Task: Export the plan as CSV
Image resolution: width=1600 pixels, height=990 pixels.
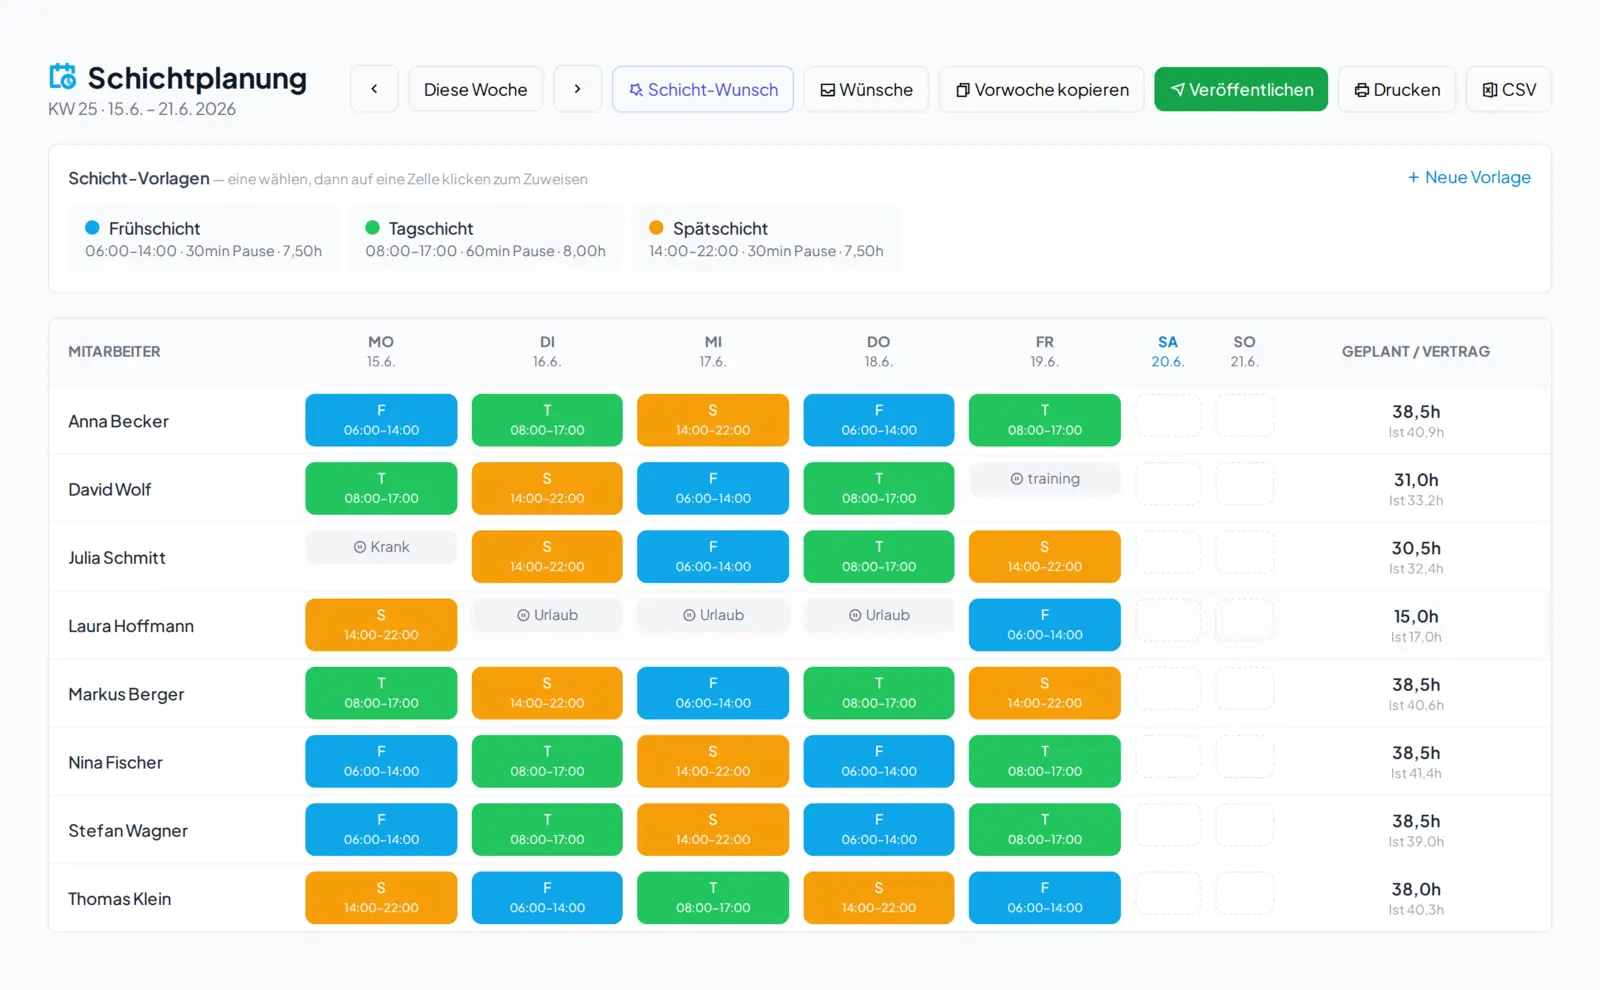Action: 1509,89
